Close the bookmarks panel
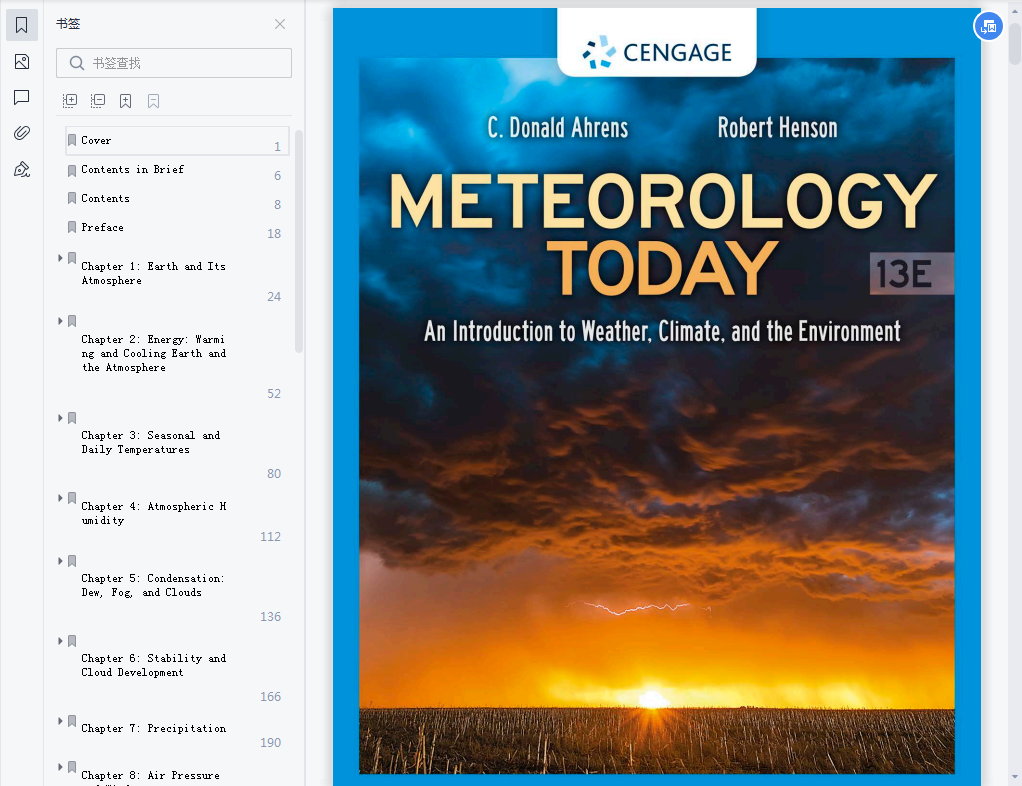The width and height of the screenshot is (1022, 786). click(280, 24)
